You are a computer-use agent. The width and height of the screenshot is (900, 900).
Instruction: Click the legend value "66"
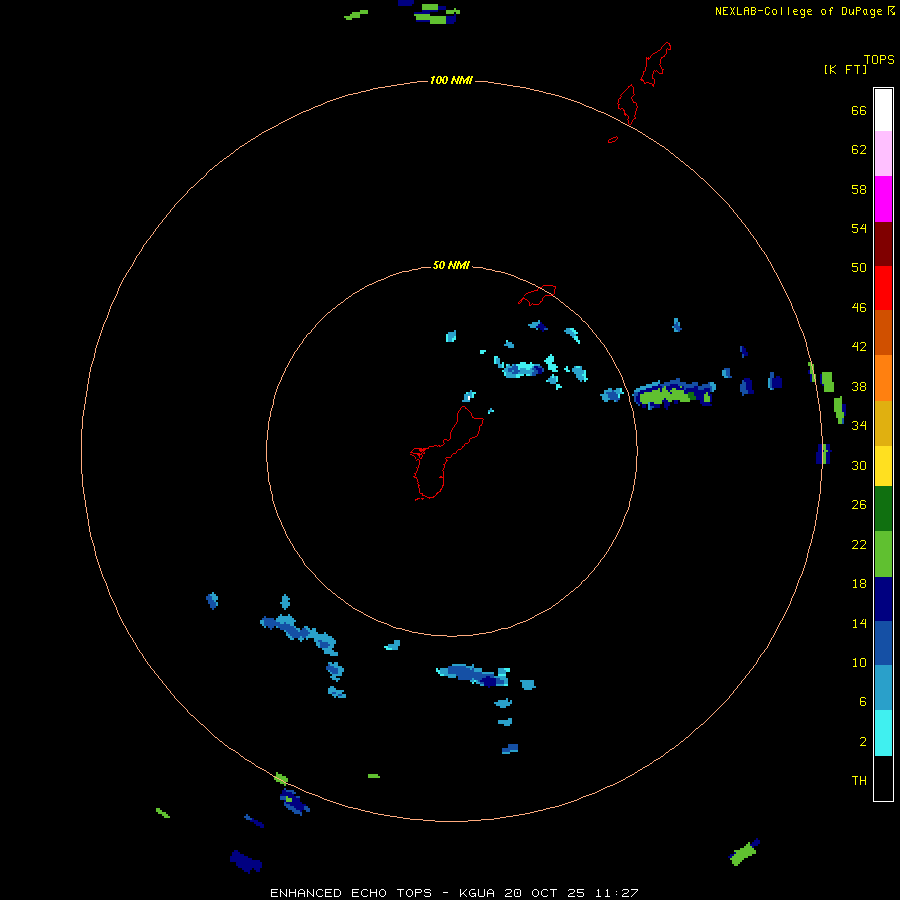(859, 110)
